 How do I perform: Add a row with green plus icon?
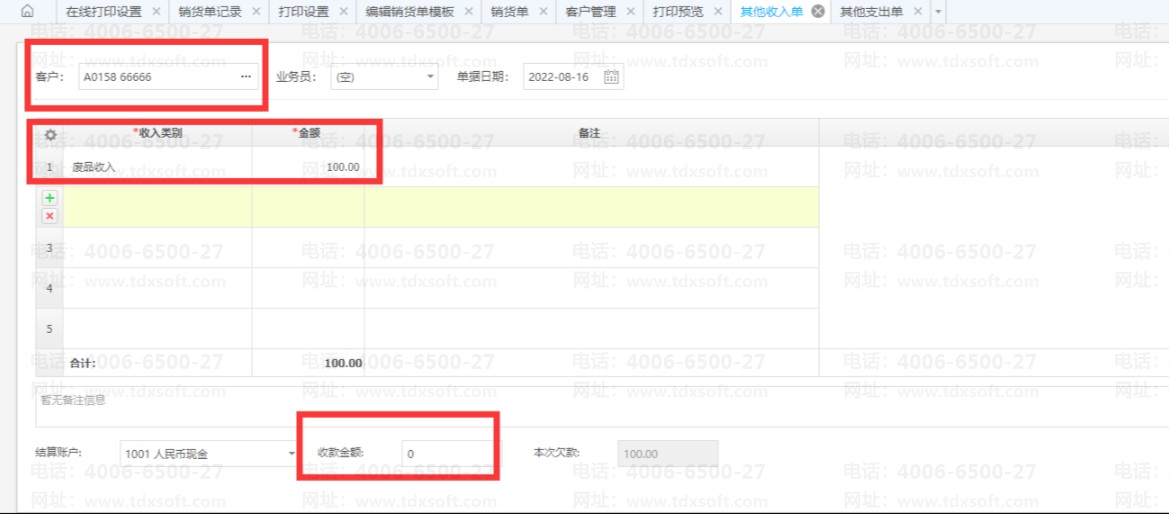(x=50, y=199)
